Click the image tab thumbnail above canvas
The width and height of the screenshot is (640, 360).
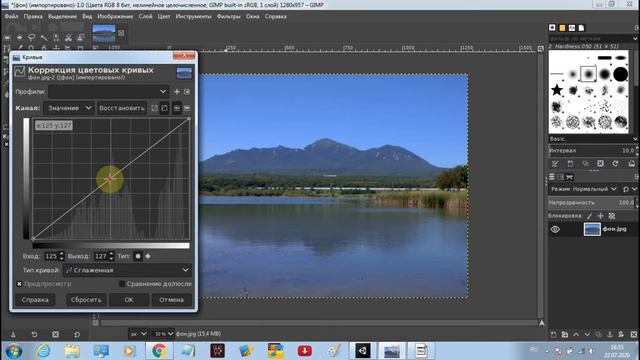tap(104, 33)
